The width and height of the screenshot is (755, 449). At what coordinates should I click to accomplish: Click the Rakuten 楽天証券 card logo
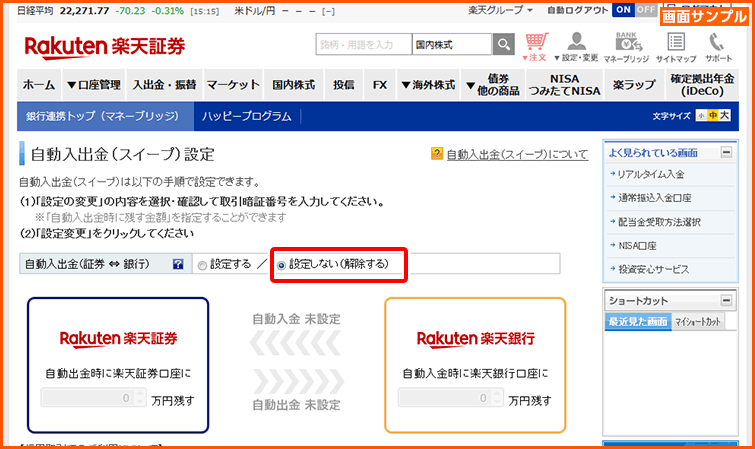coord(118,339)
